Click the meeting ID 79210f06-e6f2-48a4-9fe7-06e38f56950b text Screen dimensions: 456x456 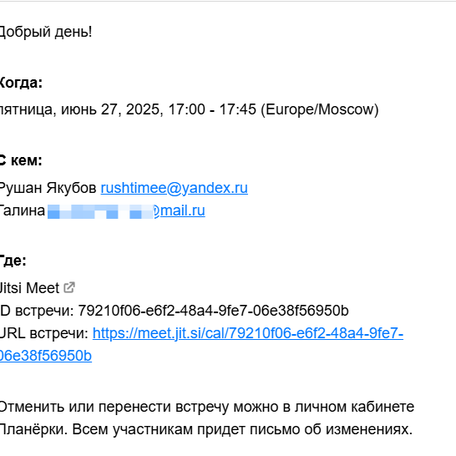coord(213,311)
